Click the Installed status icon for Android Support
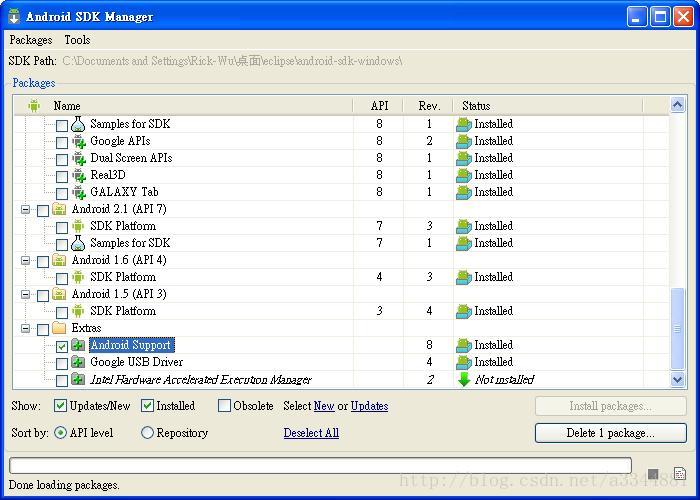The height and width of the screenshot is (500, 700). pyautogui.click(x=464, y=345)
